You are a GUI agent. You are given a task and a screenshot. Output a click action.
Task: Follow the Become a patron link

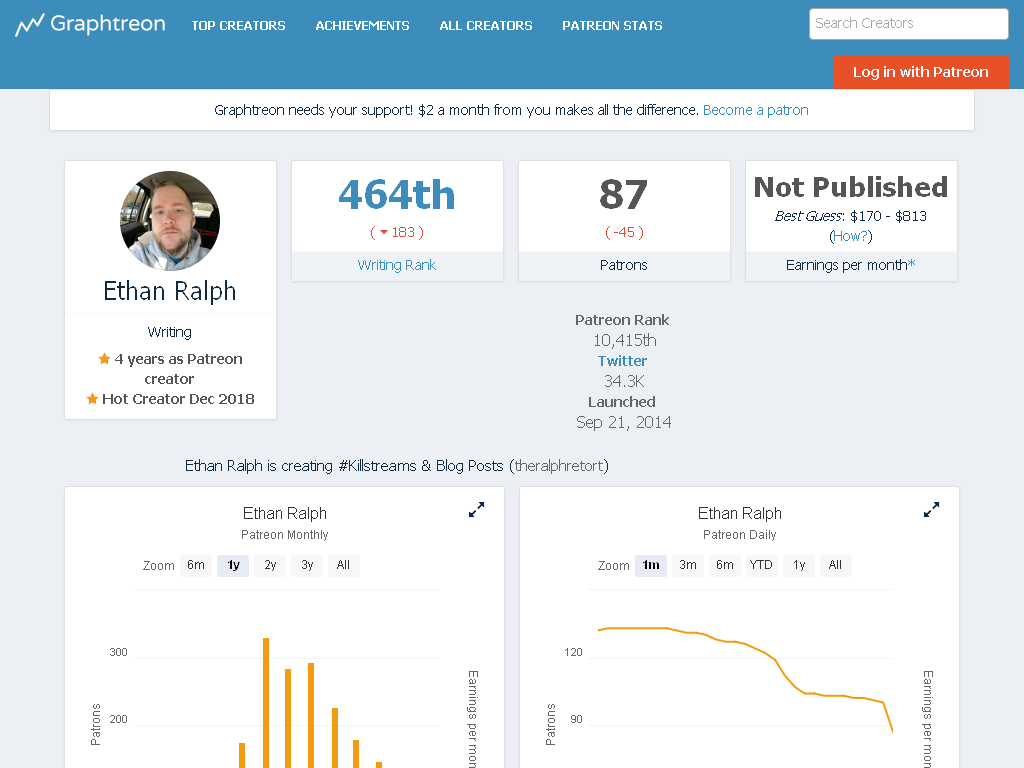(756, 110)
